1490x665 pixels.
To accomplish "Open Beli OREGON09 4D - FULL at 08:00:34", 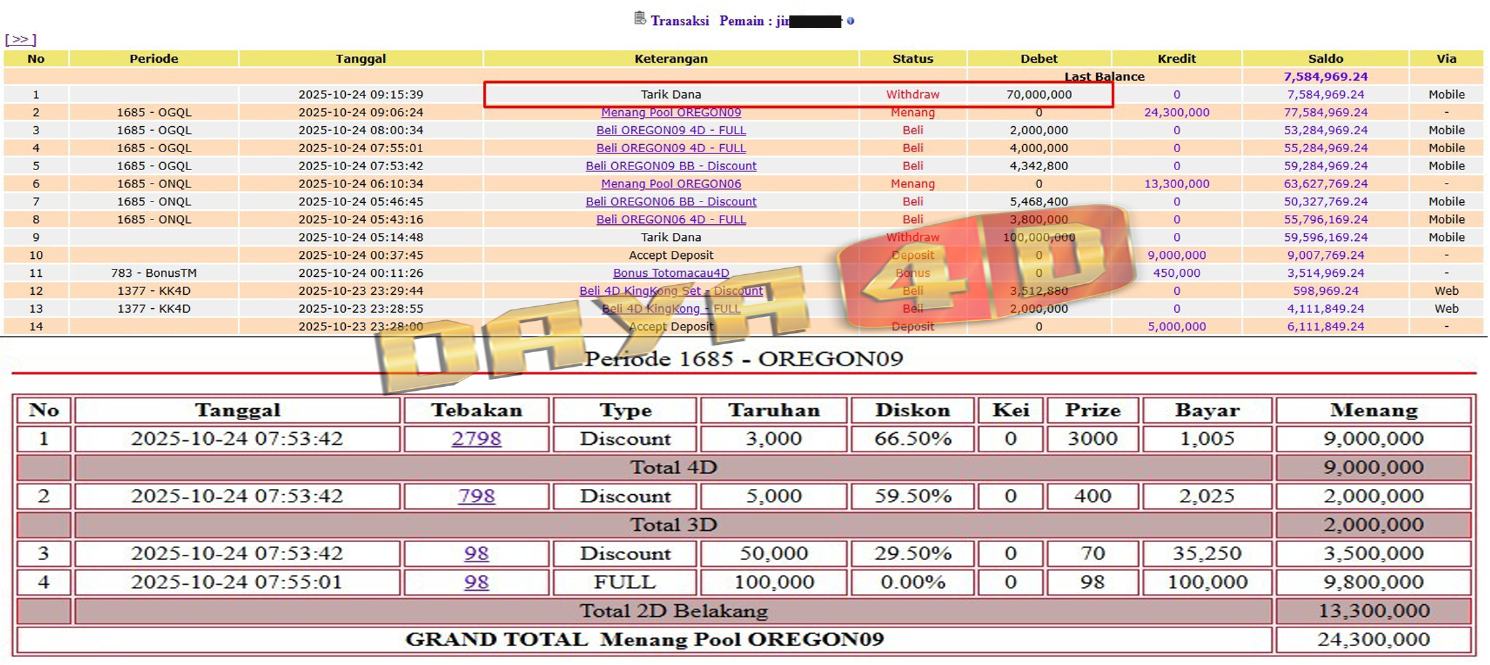I will point(671,130).
